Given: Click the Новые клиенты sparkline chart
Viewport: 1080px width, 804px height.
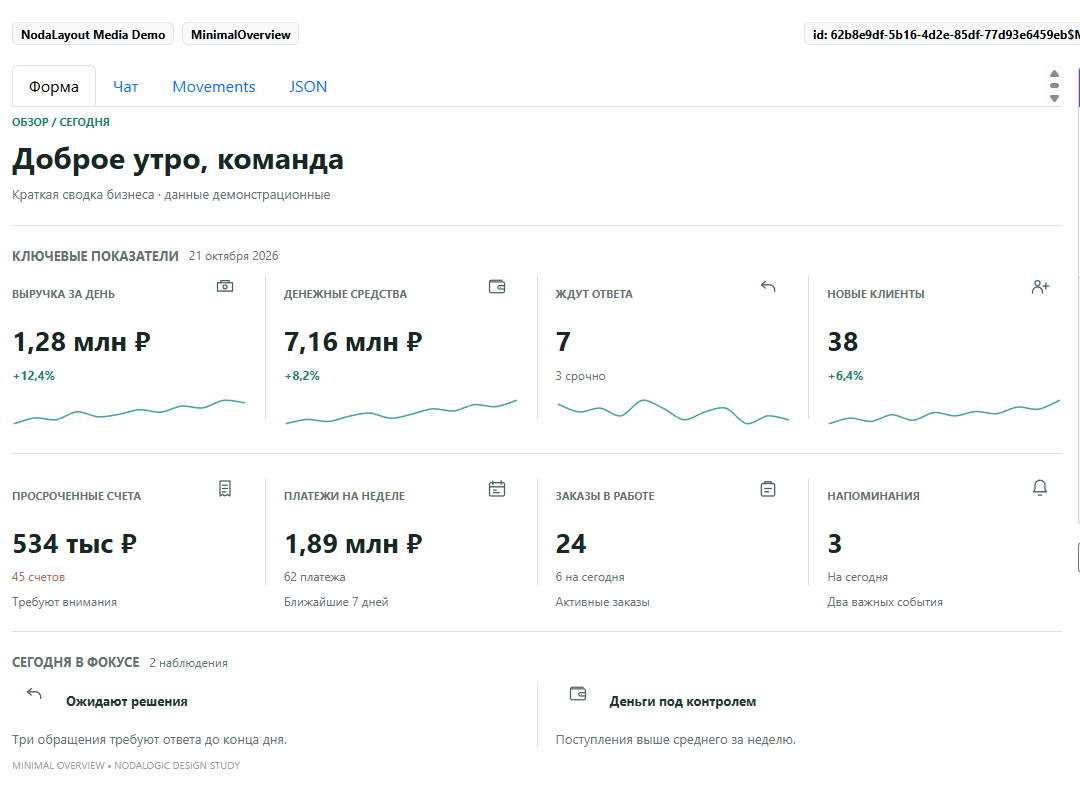Looking at the screenshot, I should pyautogui.click(x=944, y=411).
